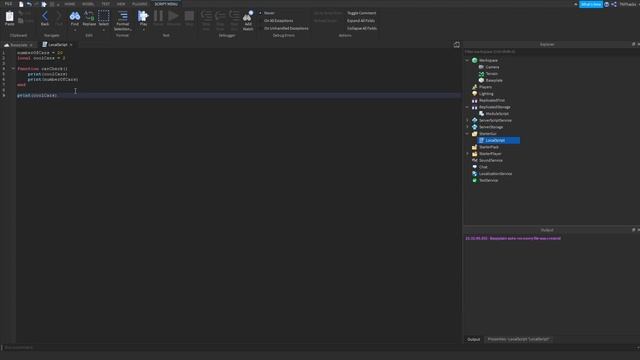The height and width of the screenshot is (360, 640).
Task: Switch to the PLUGINS ribbon tab
Action: (x=140, y=4)
